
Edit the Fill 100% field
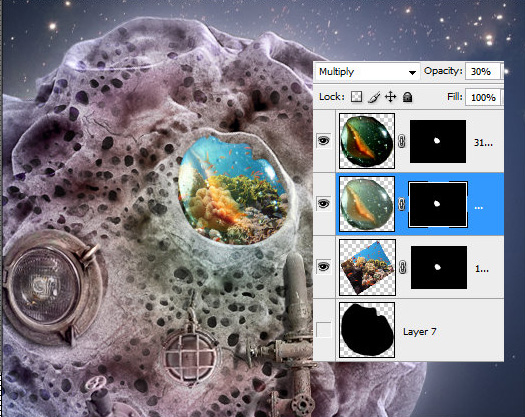(x=482, y=97)
